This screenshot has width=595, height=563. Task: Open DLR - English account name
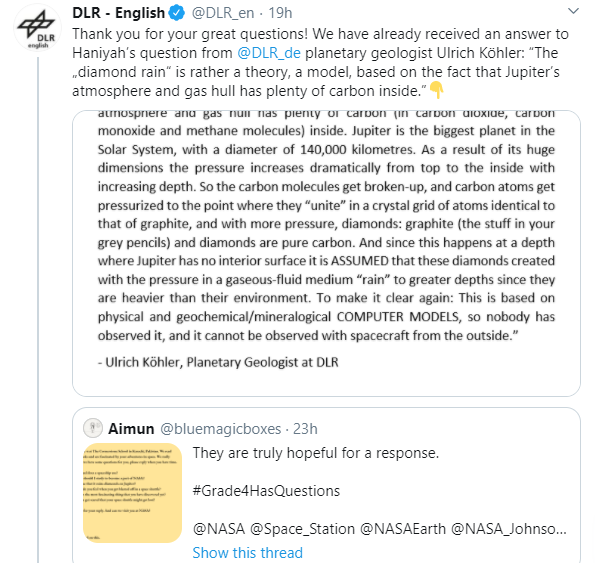tap(118, 13)
